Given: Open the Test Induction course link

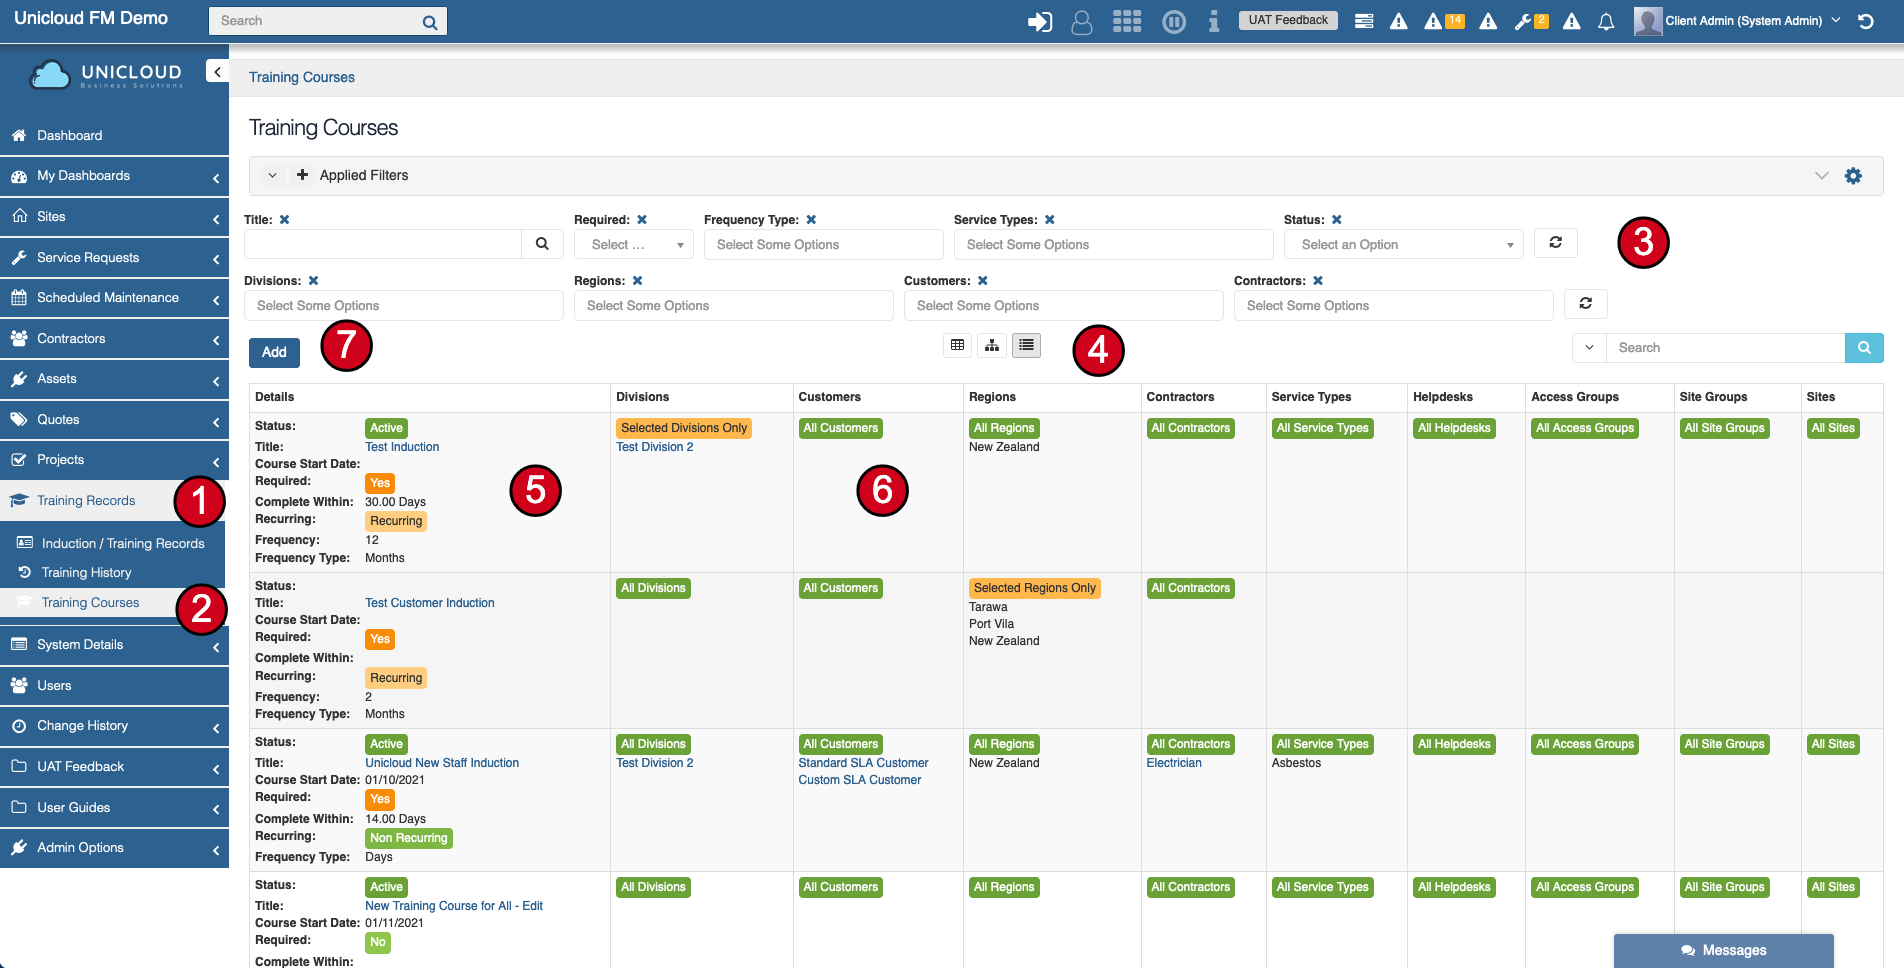Looking at the screenshot, I should coord(402,447).
